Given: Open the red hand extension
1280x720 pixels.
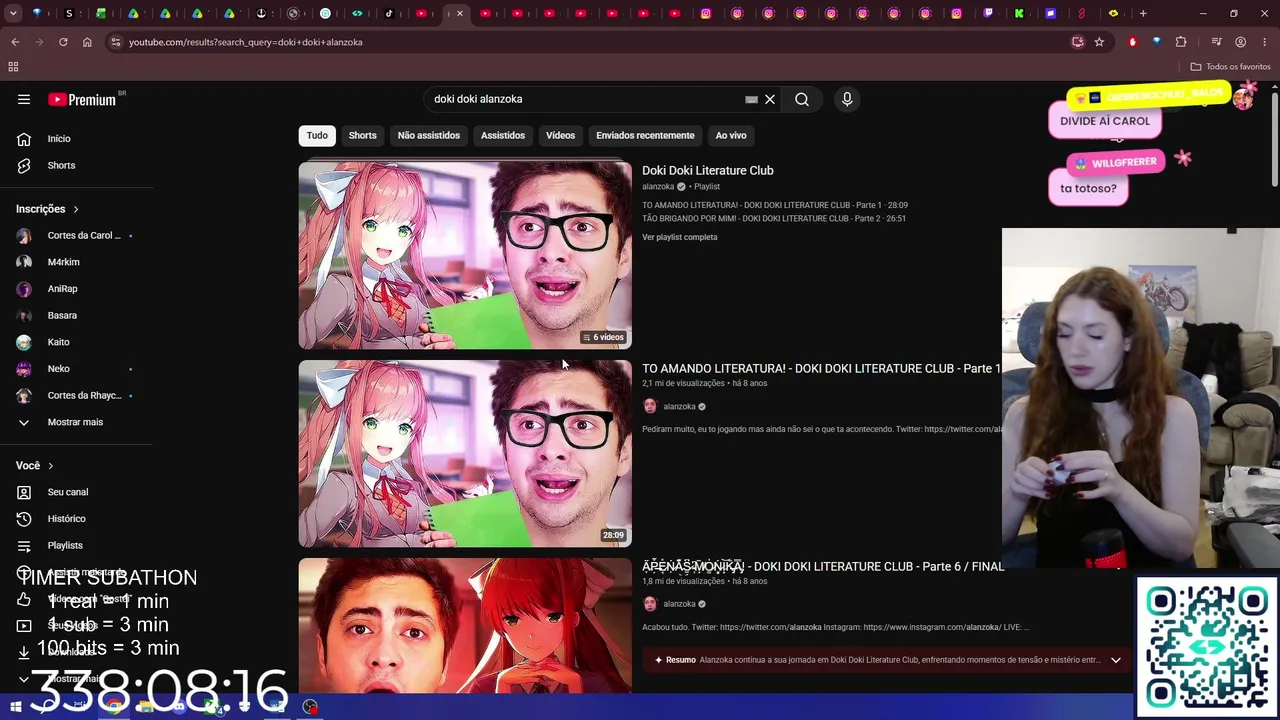Looking at the screenshot, I should point(1132,42).
